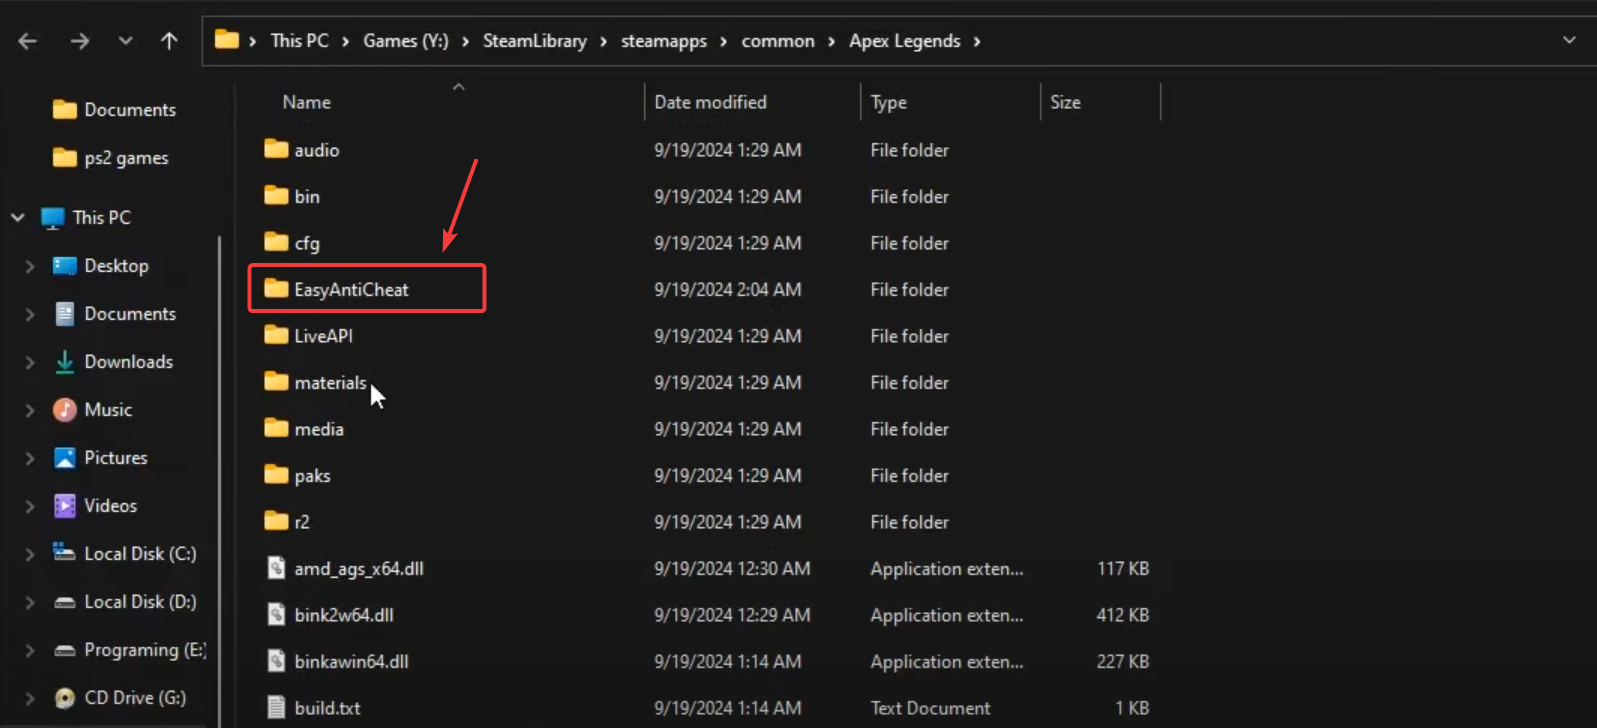Viewport: 1597px width, 728px height.
Task: Collapse the This PC tree node
Action: (x=18, y=217)
